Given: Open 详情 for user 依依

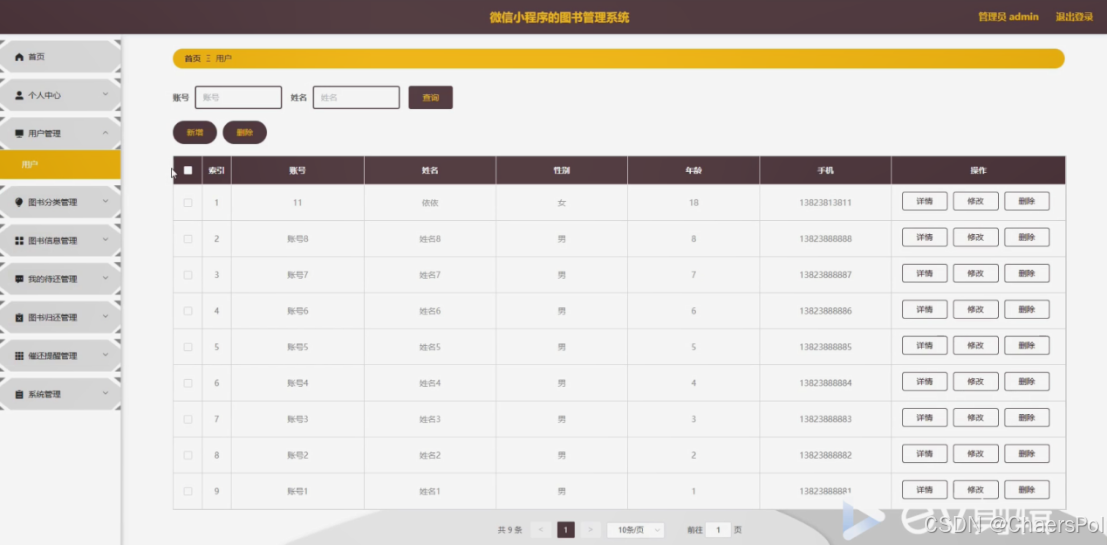Looking at the screenshot, I should [x=924, y=201].
